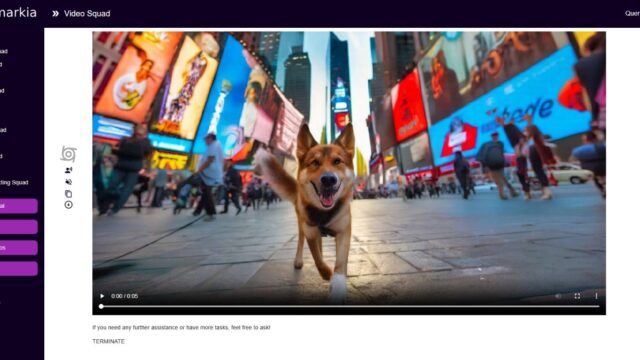
Task: Click the swirl avatar icon beside video
Action: pyautogui.click(x=69, y=154)
